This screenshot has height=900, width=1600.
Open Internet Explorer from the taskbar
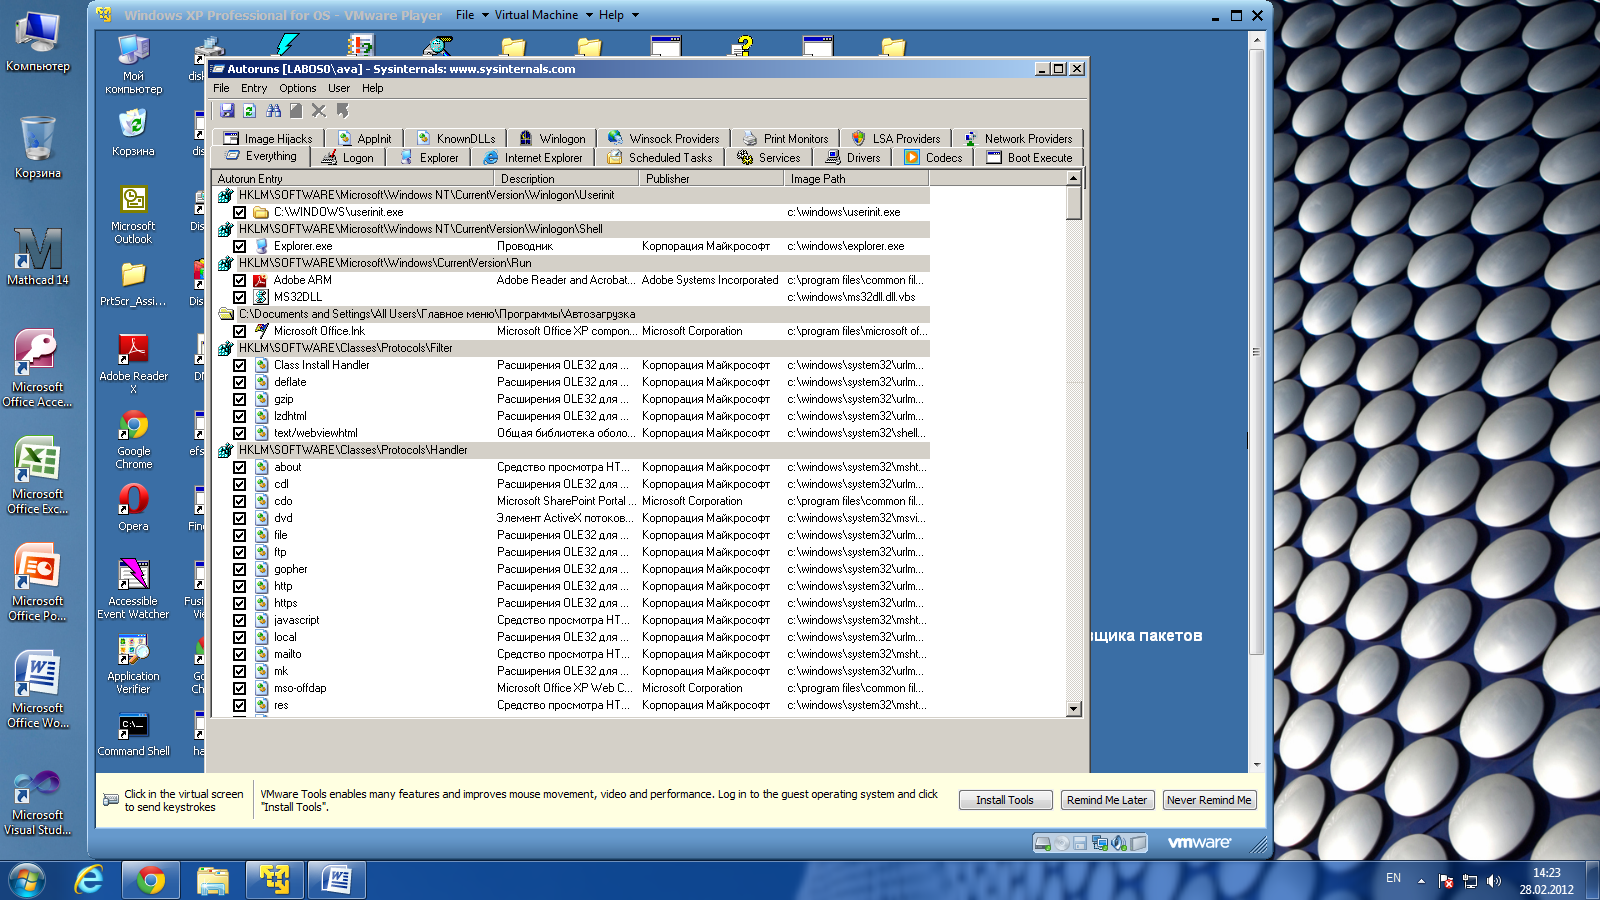tap(90, 880)
